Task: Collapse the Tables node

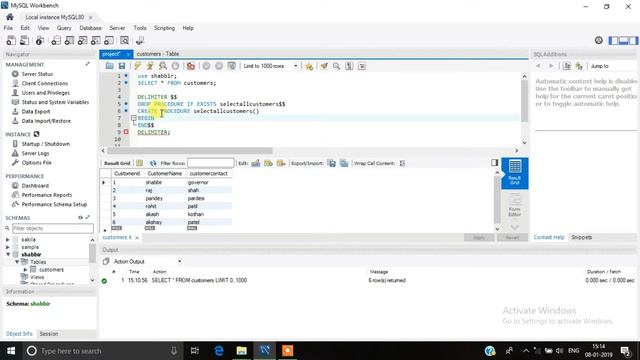Action: coord(17,262)
